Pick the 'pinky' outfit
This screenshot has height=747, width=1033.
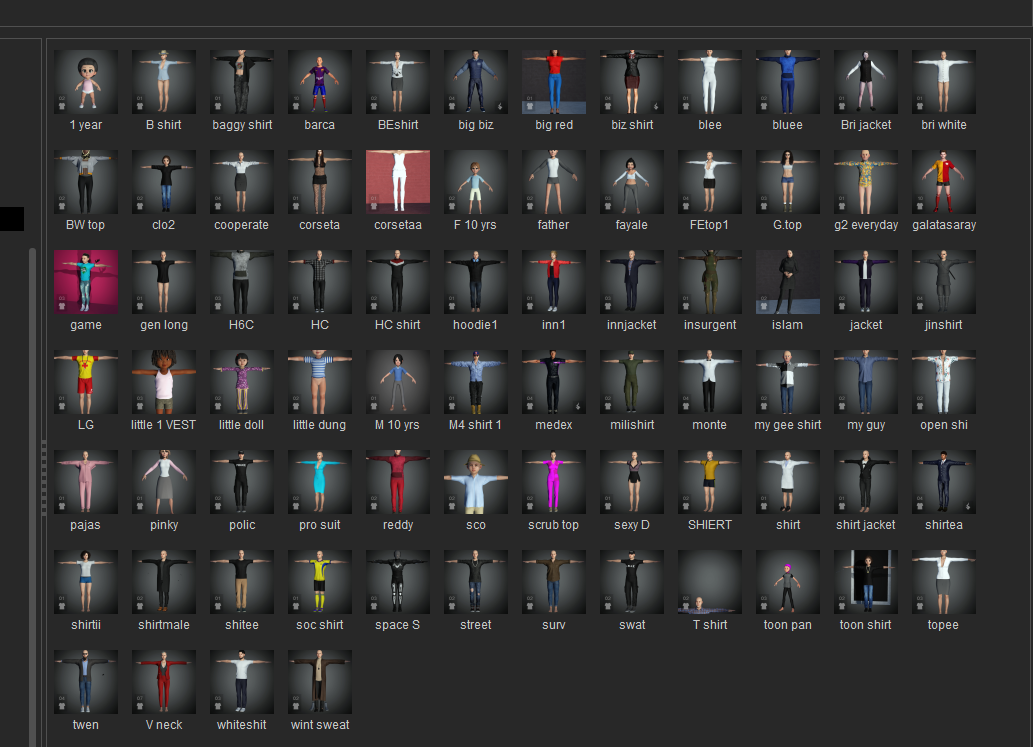pos(163,482)
